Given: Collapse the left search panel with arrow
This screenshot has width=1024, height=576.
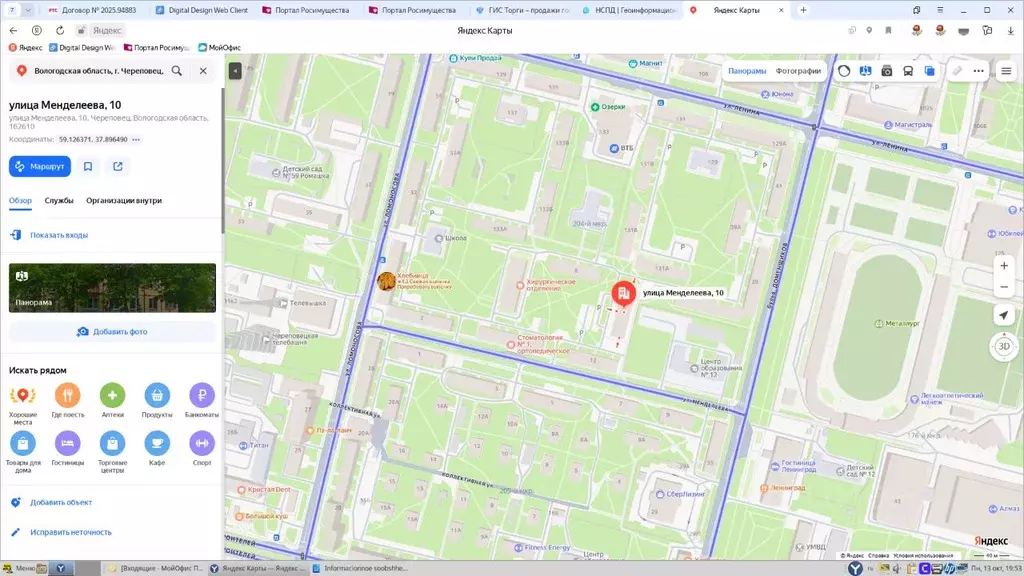Looking at the screenshot, I should pyautogui.click(x=234, y=70).
